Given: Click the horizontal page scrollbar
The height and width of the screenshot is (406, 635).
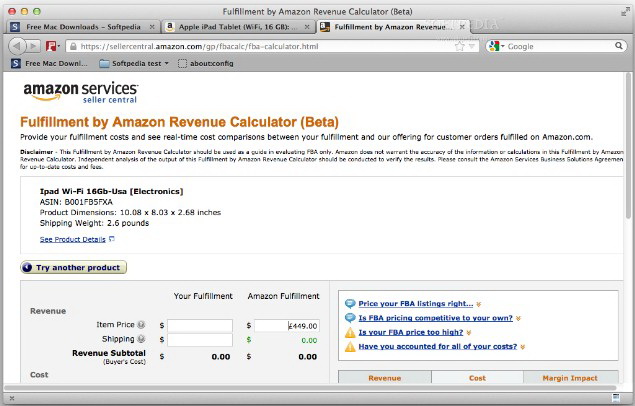Looking at the screenshot, I should click(308, 387).
